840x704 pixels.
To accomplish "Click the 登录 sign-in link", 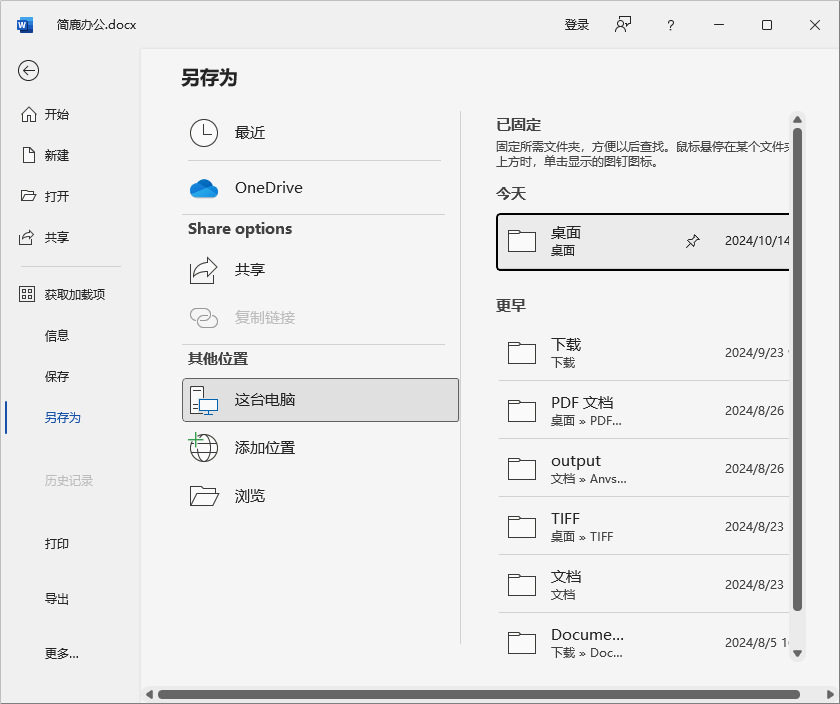I will coord(577,25).
